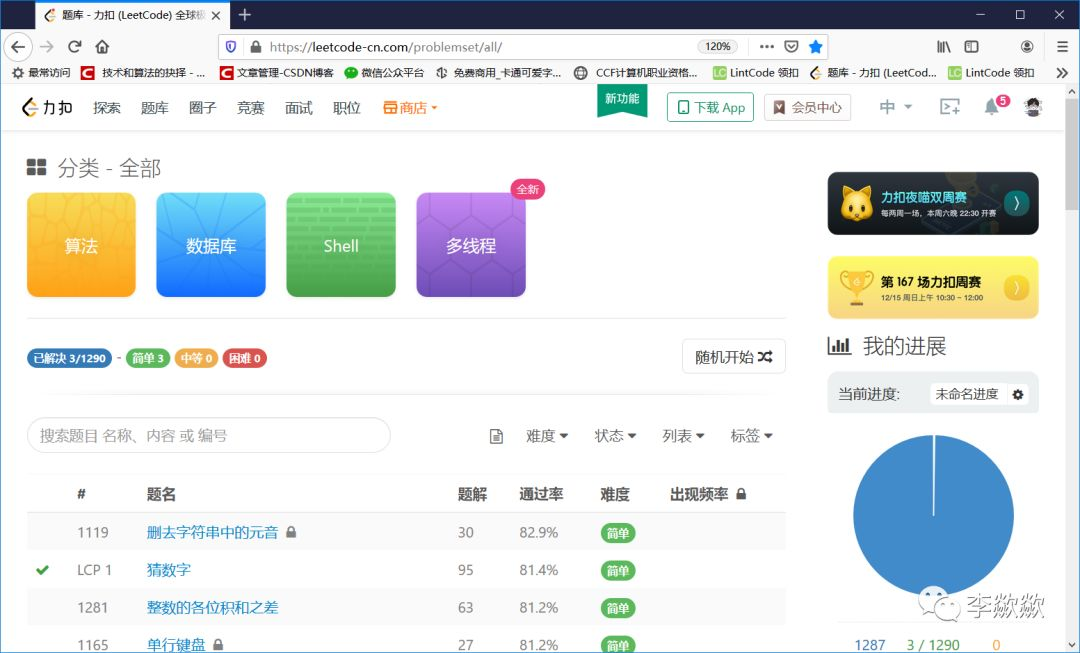Open the Firefox hamburger menu

point(1062,47)
